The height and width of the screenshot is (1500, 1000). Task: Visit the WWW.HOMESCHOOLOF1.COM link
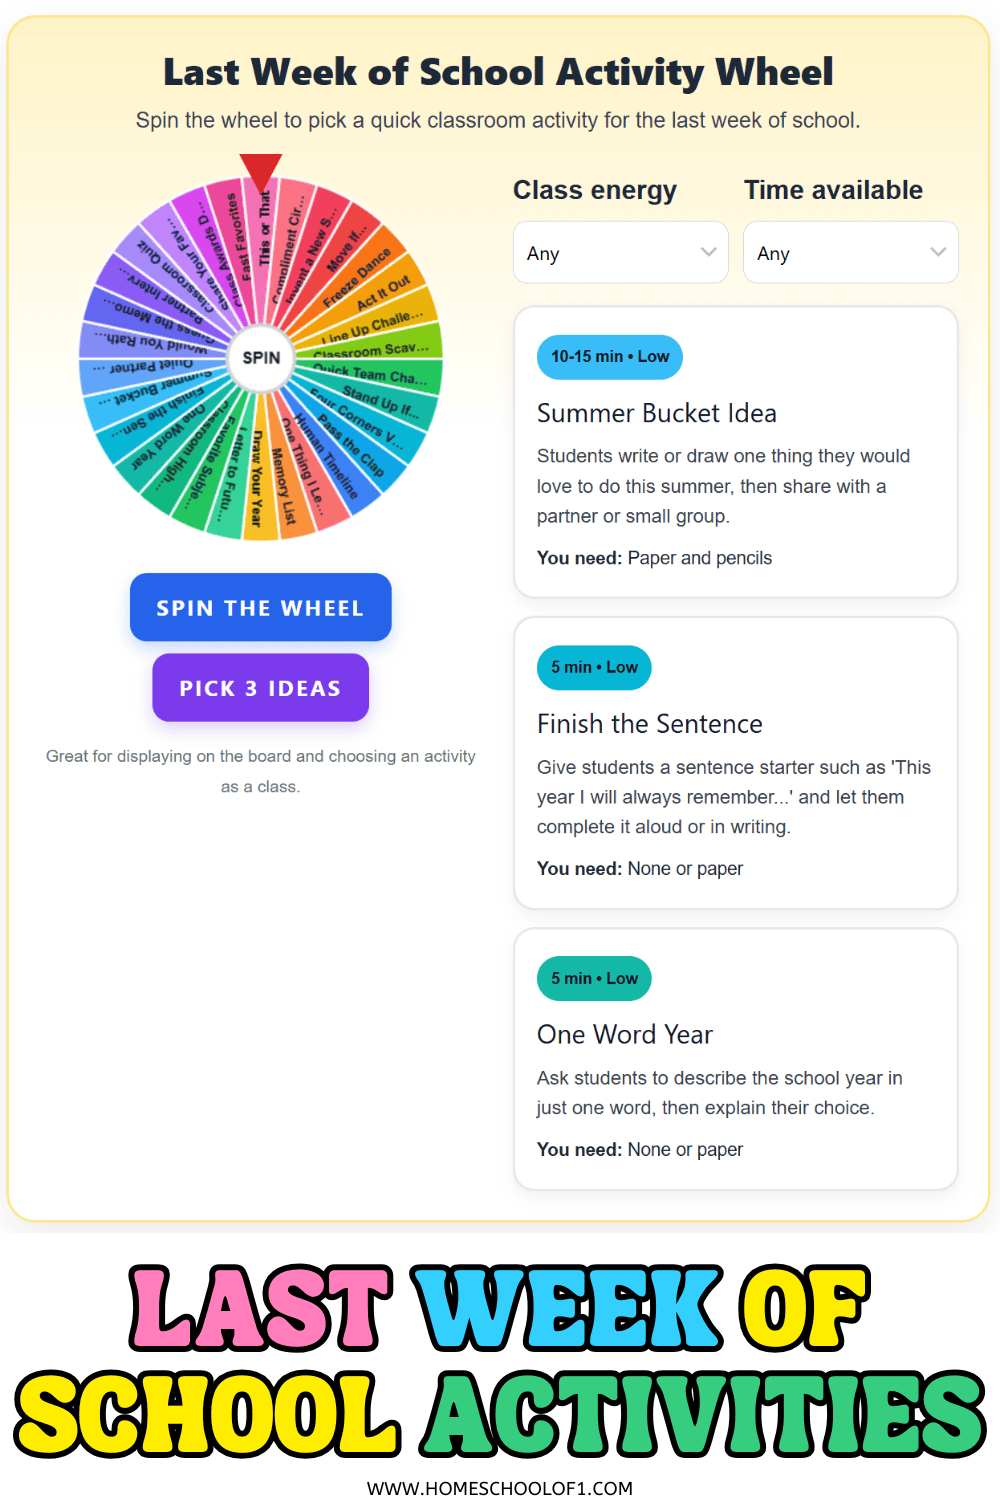click(500, 1489)
